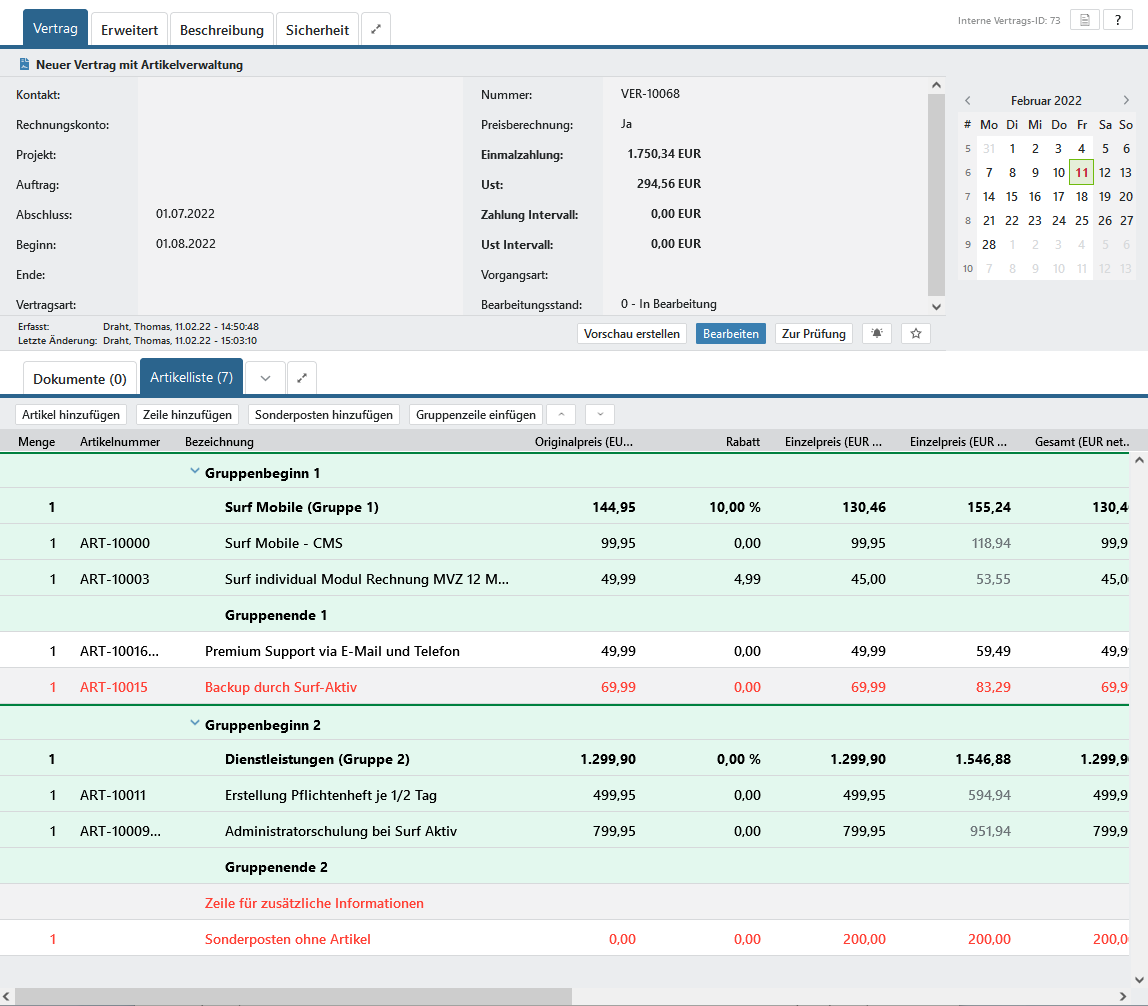Open the dropdown tab next to Artikelliste
This screenshot has height=1006, width=1148.
[x=265, y=378]
